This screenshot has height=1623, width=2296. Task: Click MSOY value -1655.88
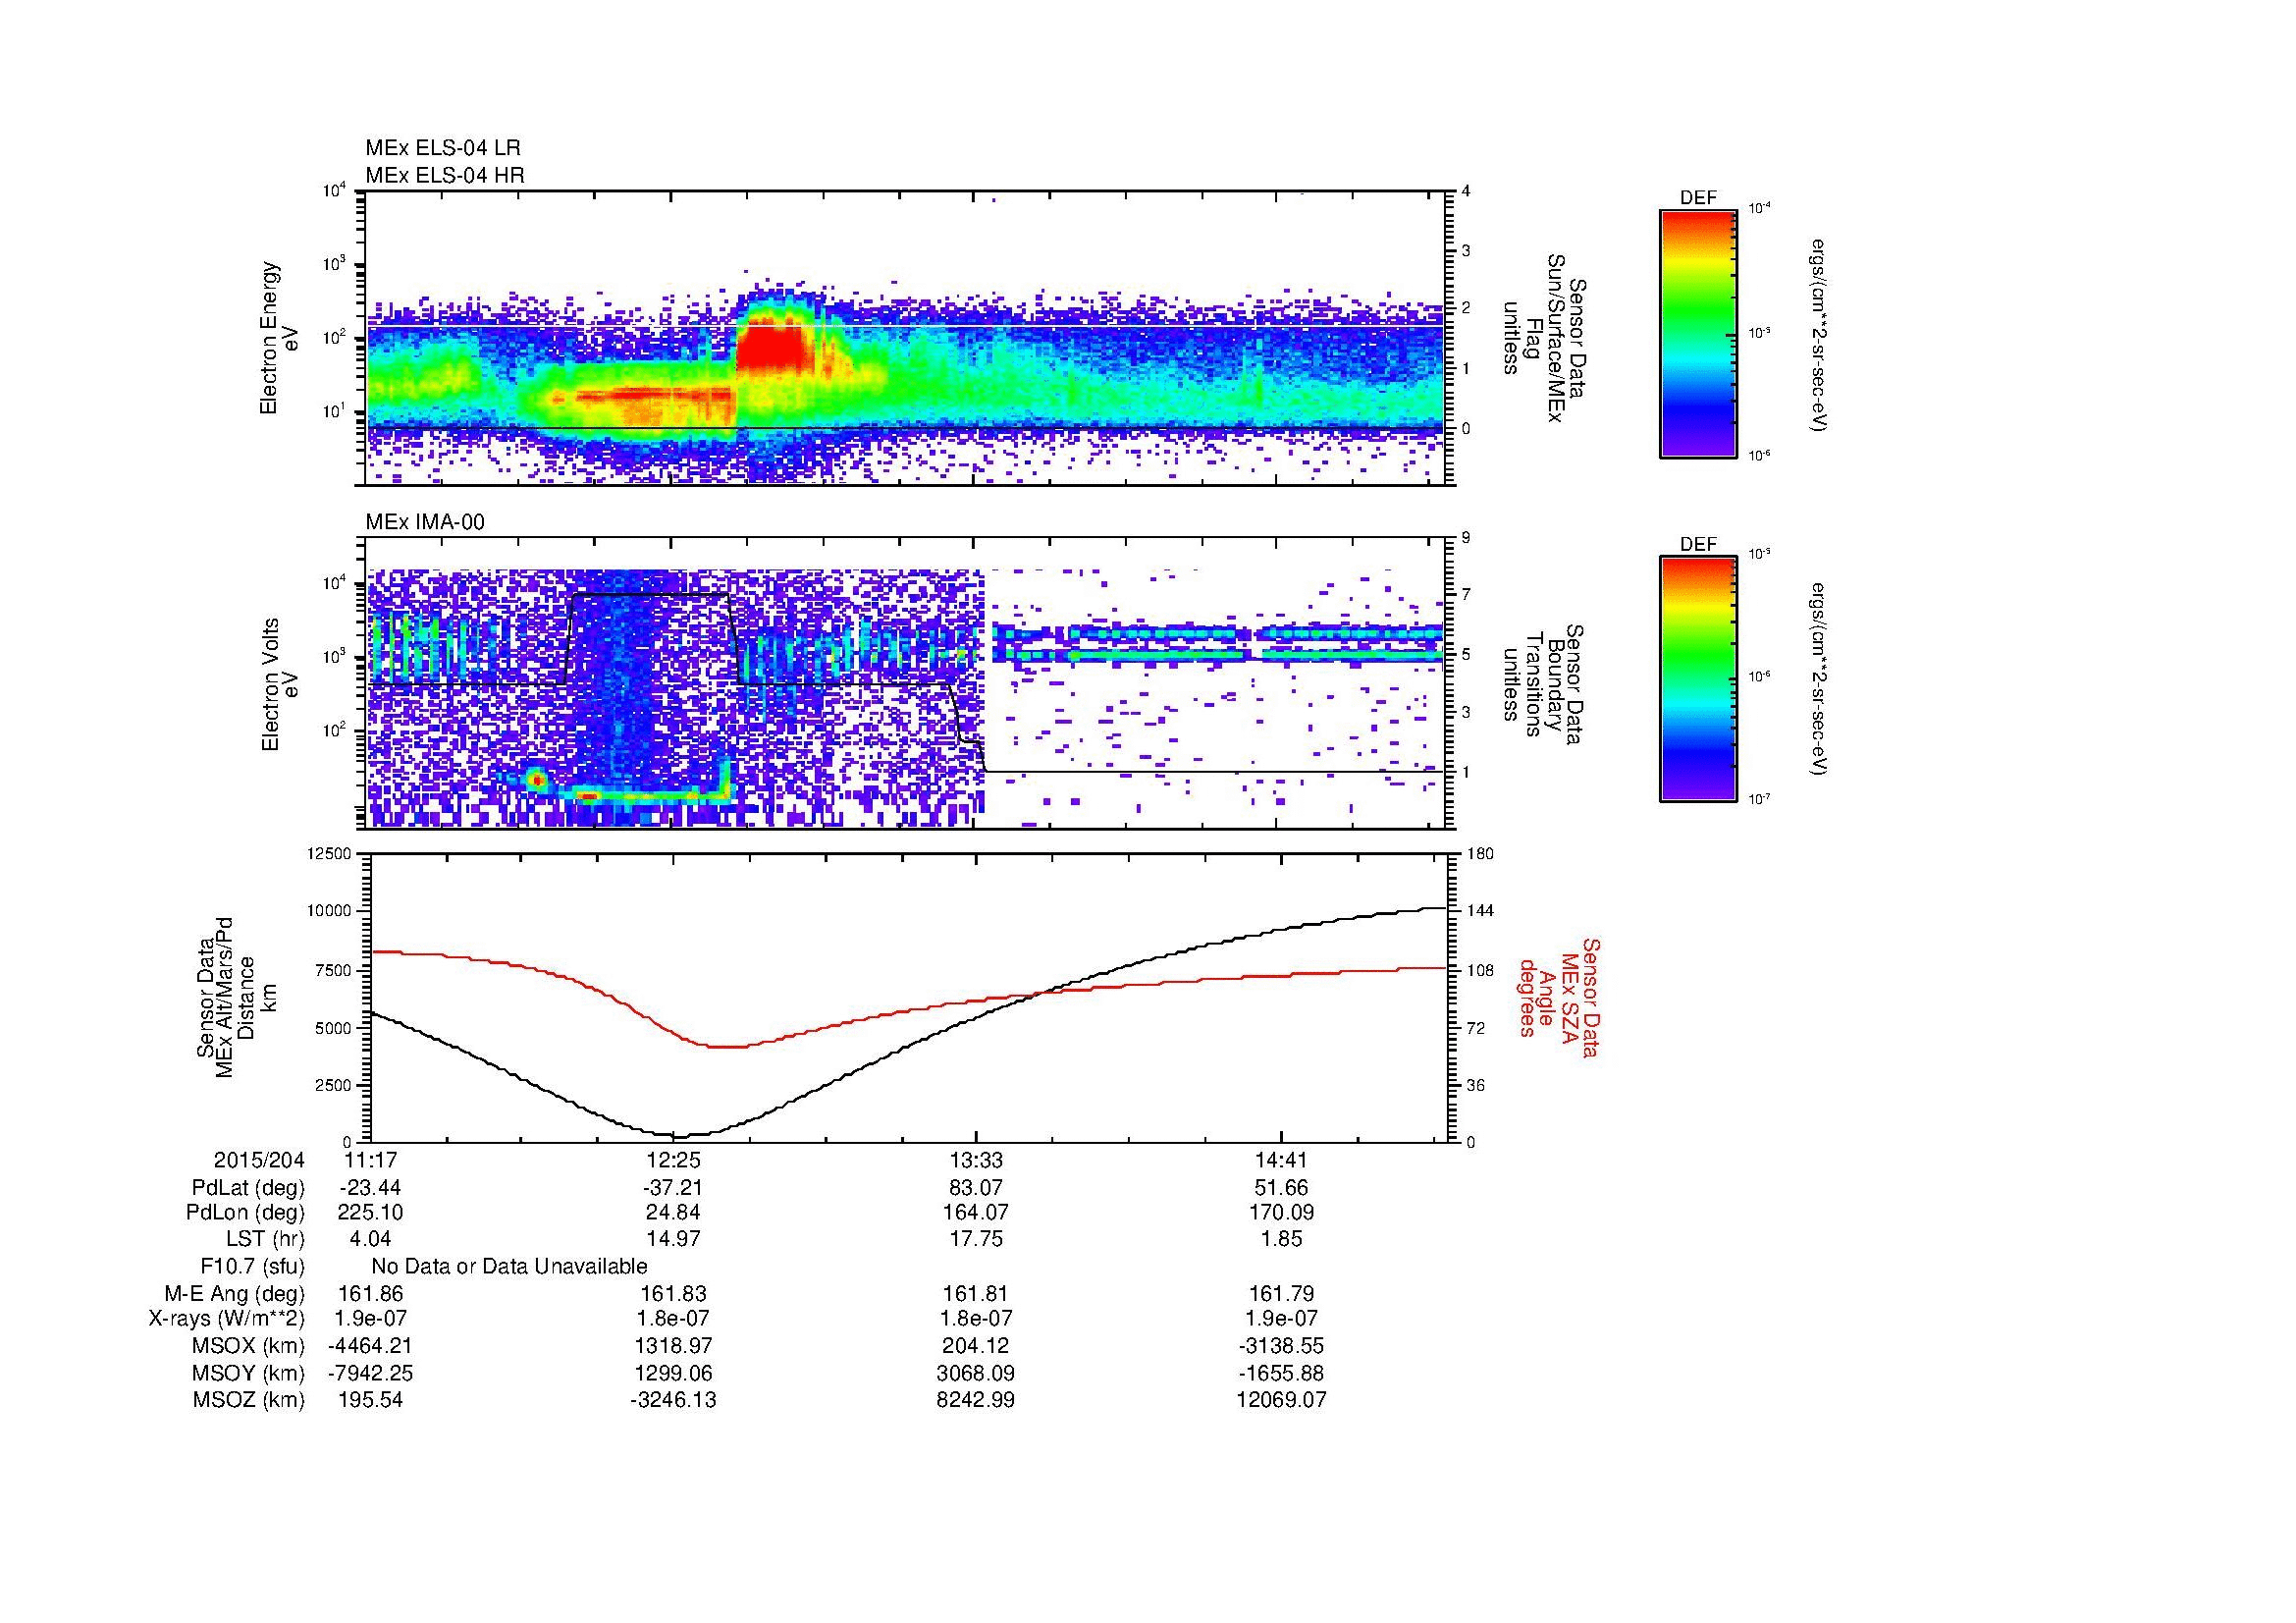[1281, 1374]
